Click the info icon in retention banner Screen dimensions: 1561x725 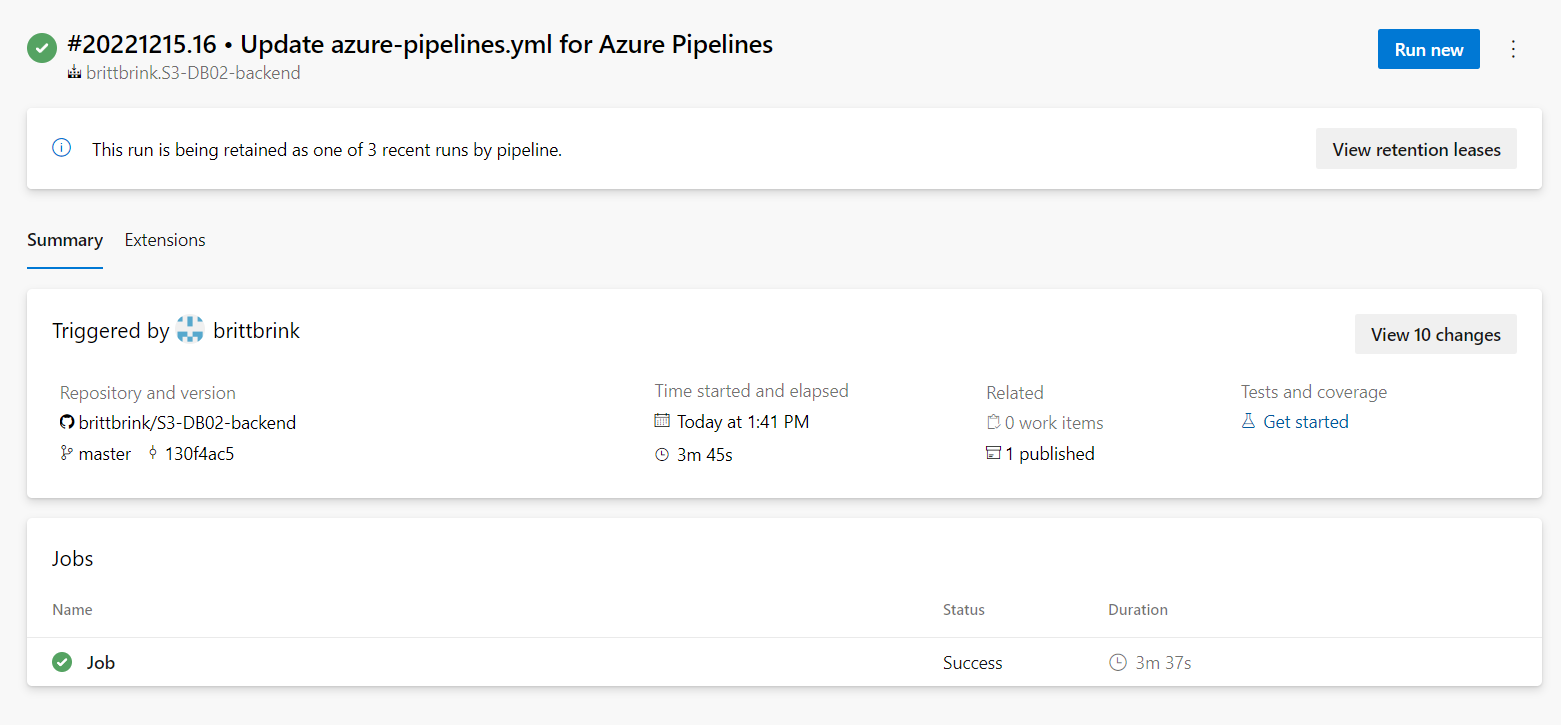point(62,148)
